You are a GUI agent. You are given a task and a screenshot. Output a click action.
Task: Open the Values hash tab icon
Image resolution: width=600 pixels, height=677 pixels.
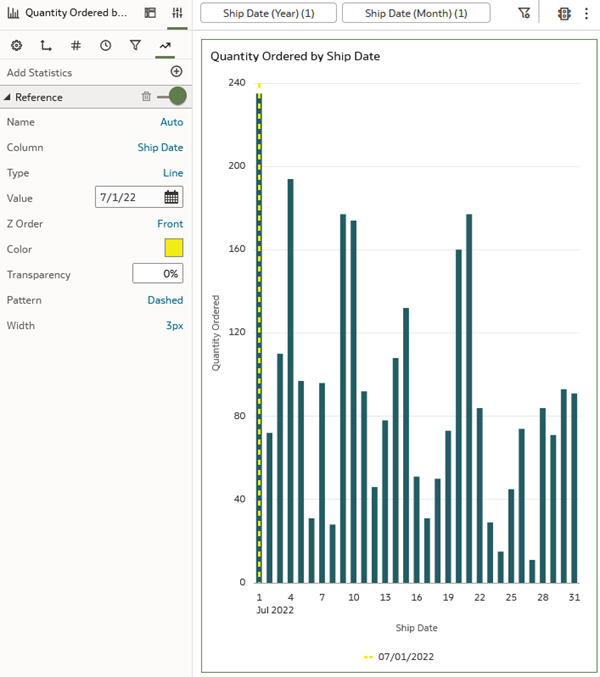(x=76, y=45)
